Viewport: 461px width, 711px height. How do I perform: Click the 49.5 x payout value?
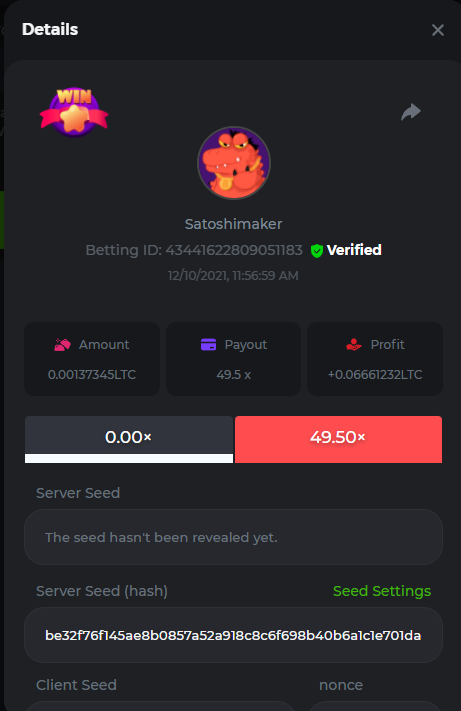233,375
